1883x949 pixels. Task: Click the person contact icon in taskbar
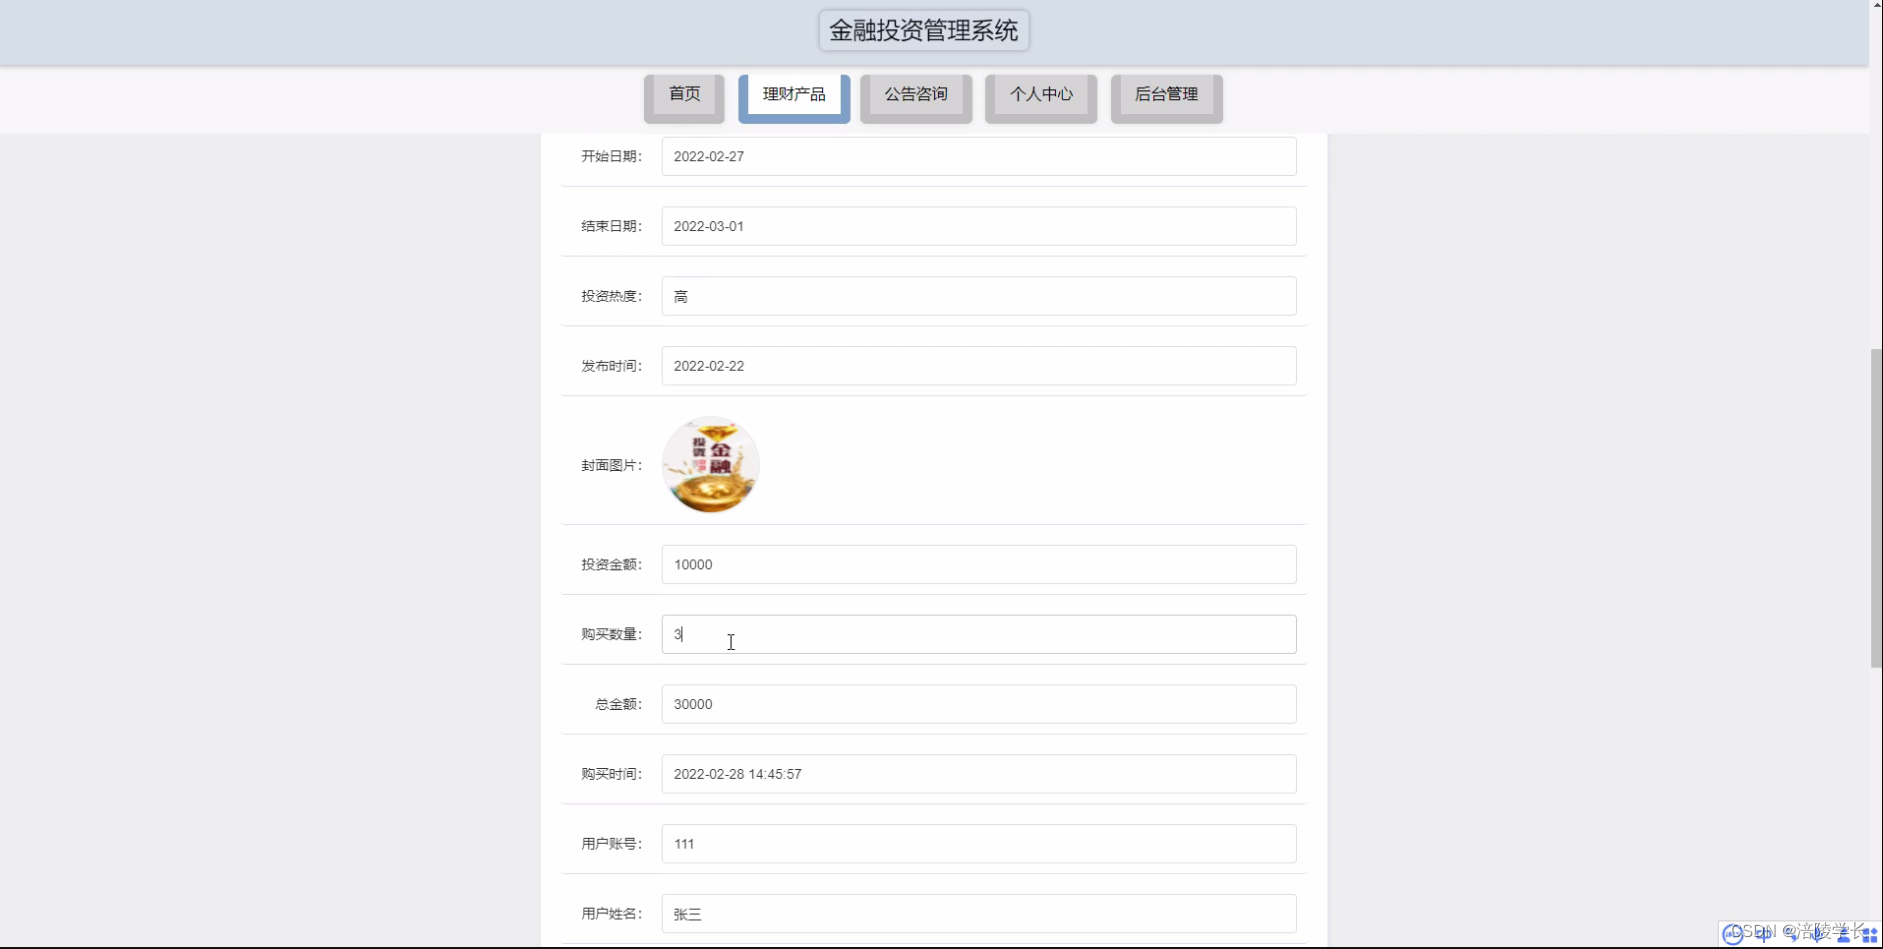pos(1843,936)
